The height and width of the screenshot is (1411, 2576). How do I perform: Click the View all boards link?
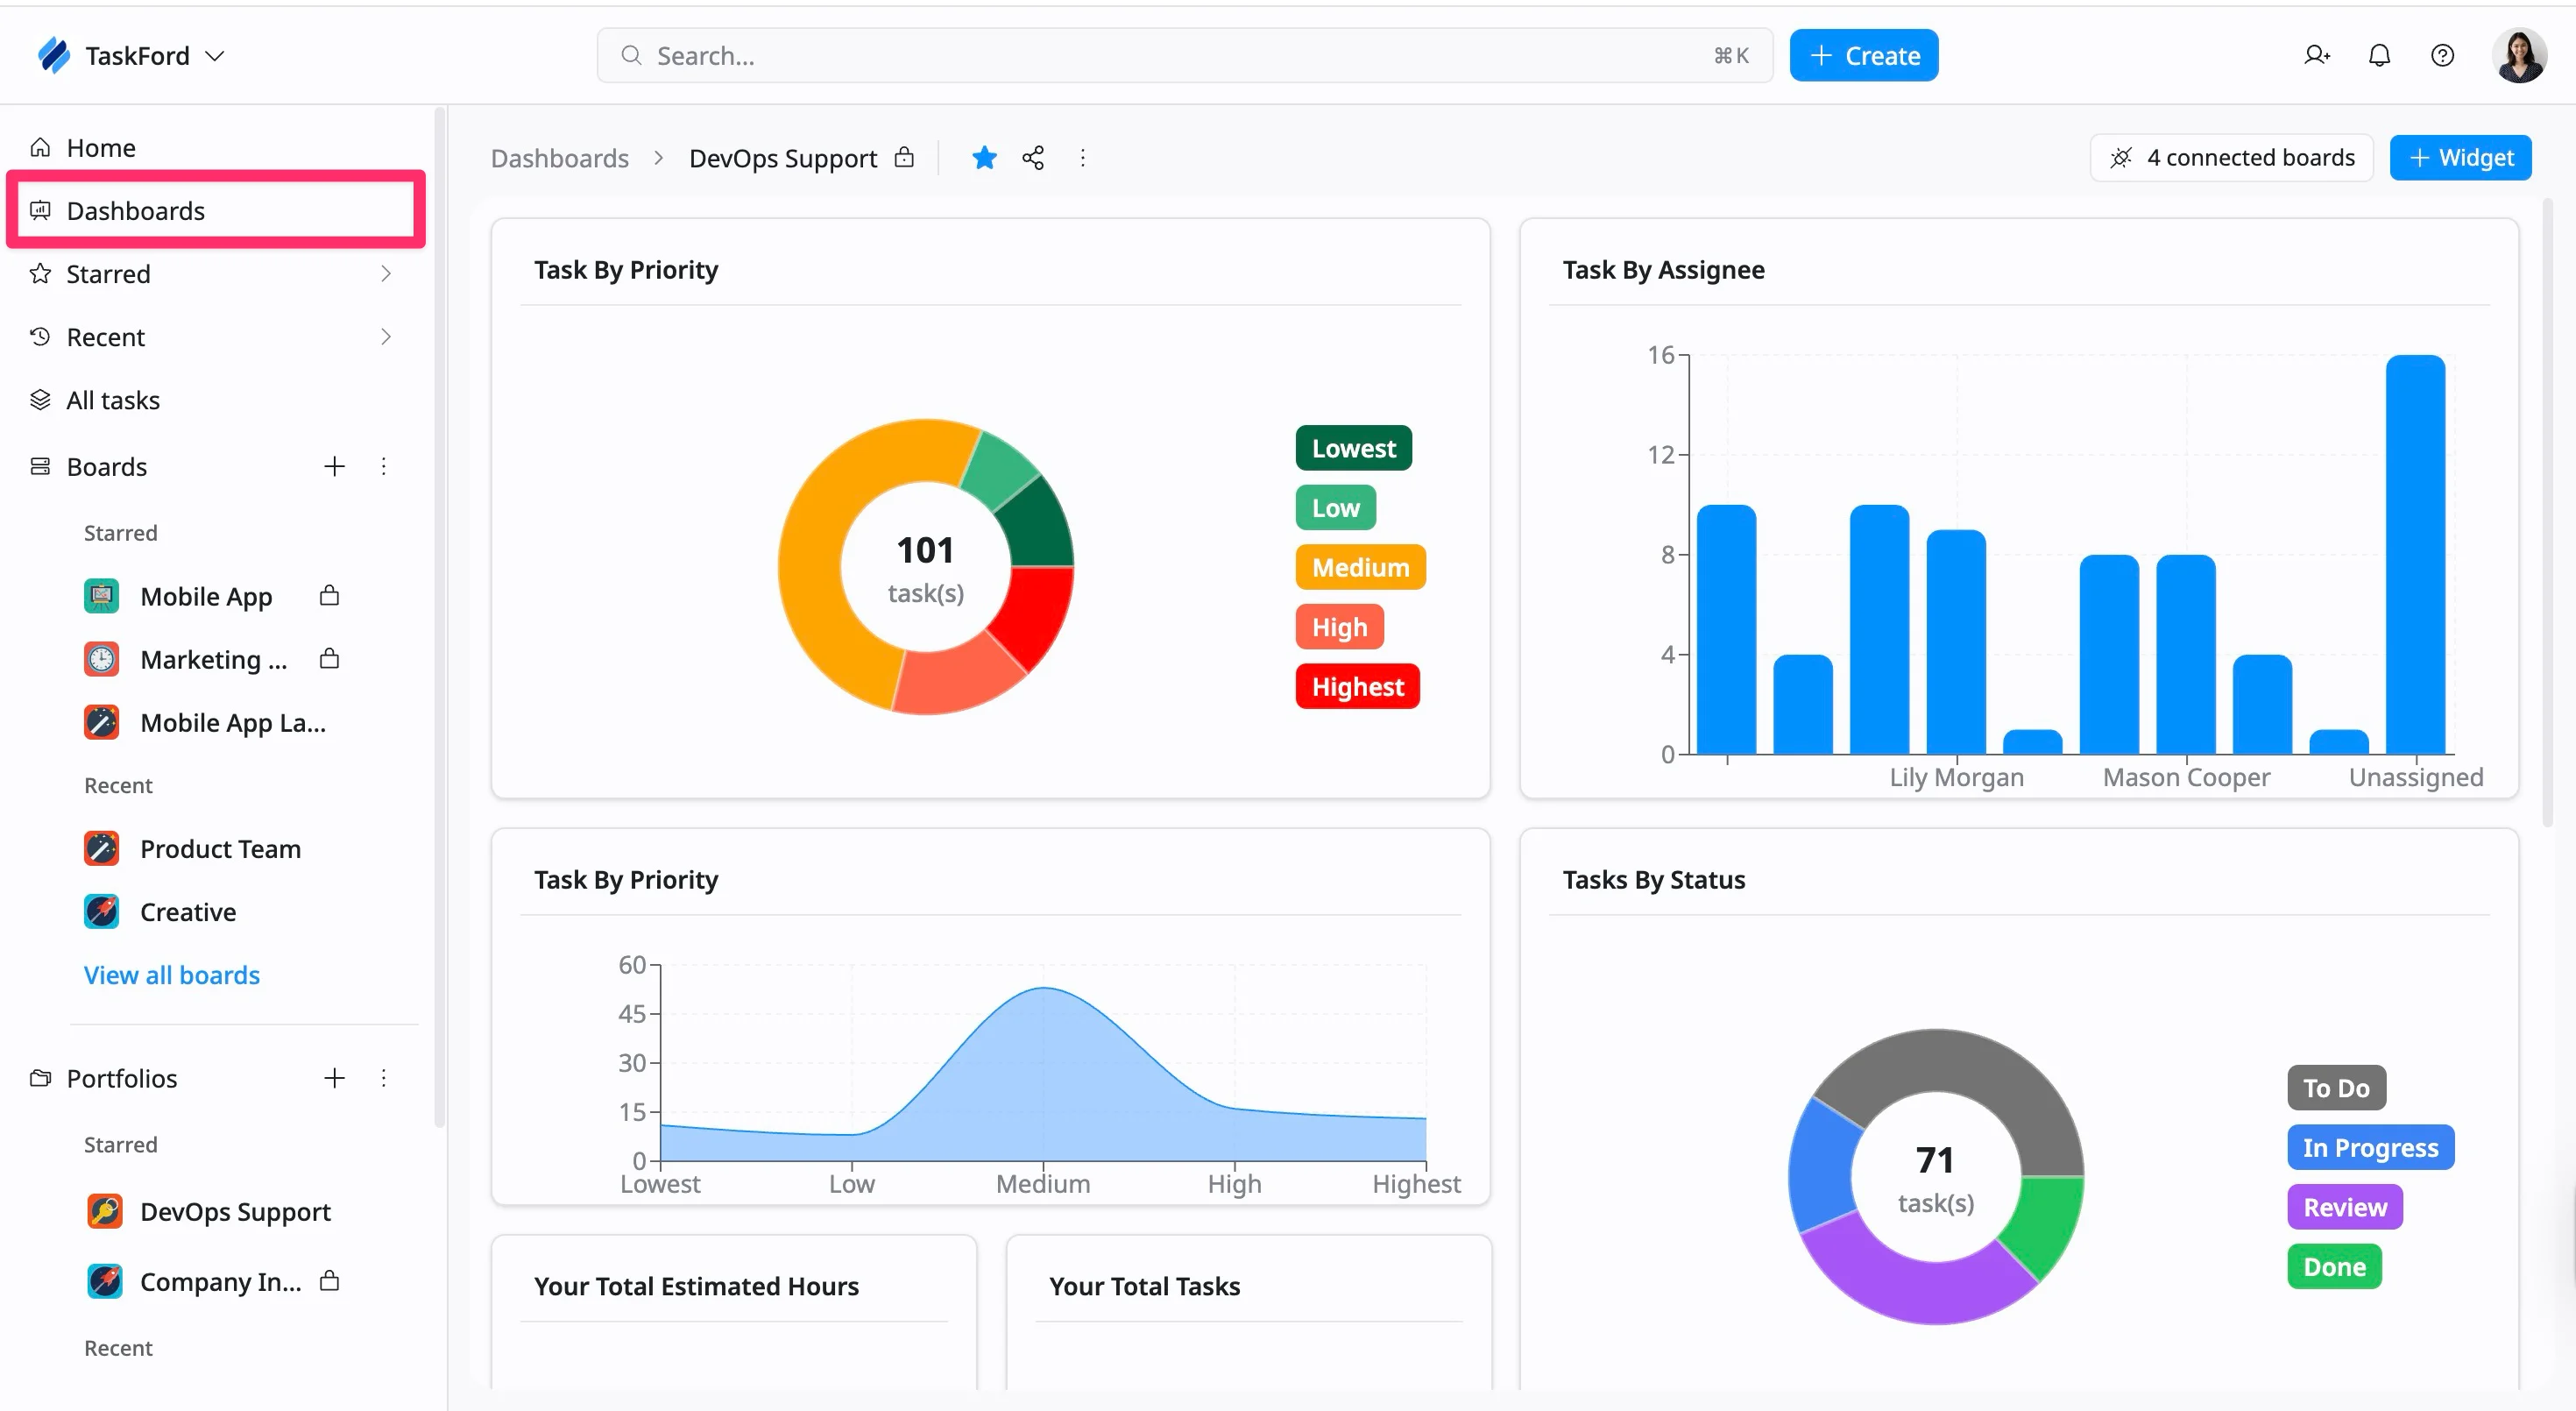[x=172, y=975]
